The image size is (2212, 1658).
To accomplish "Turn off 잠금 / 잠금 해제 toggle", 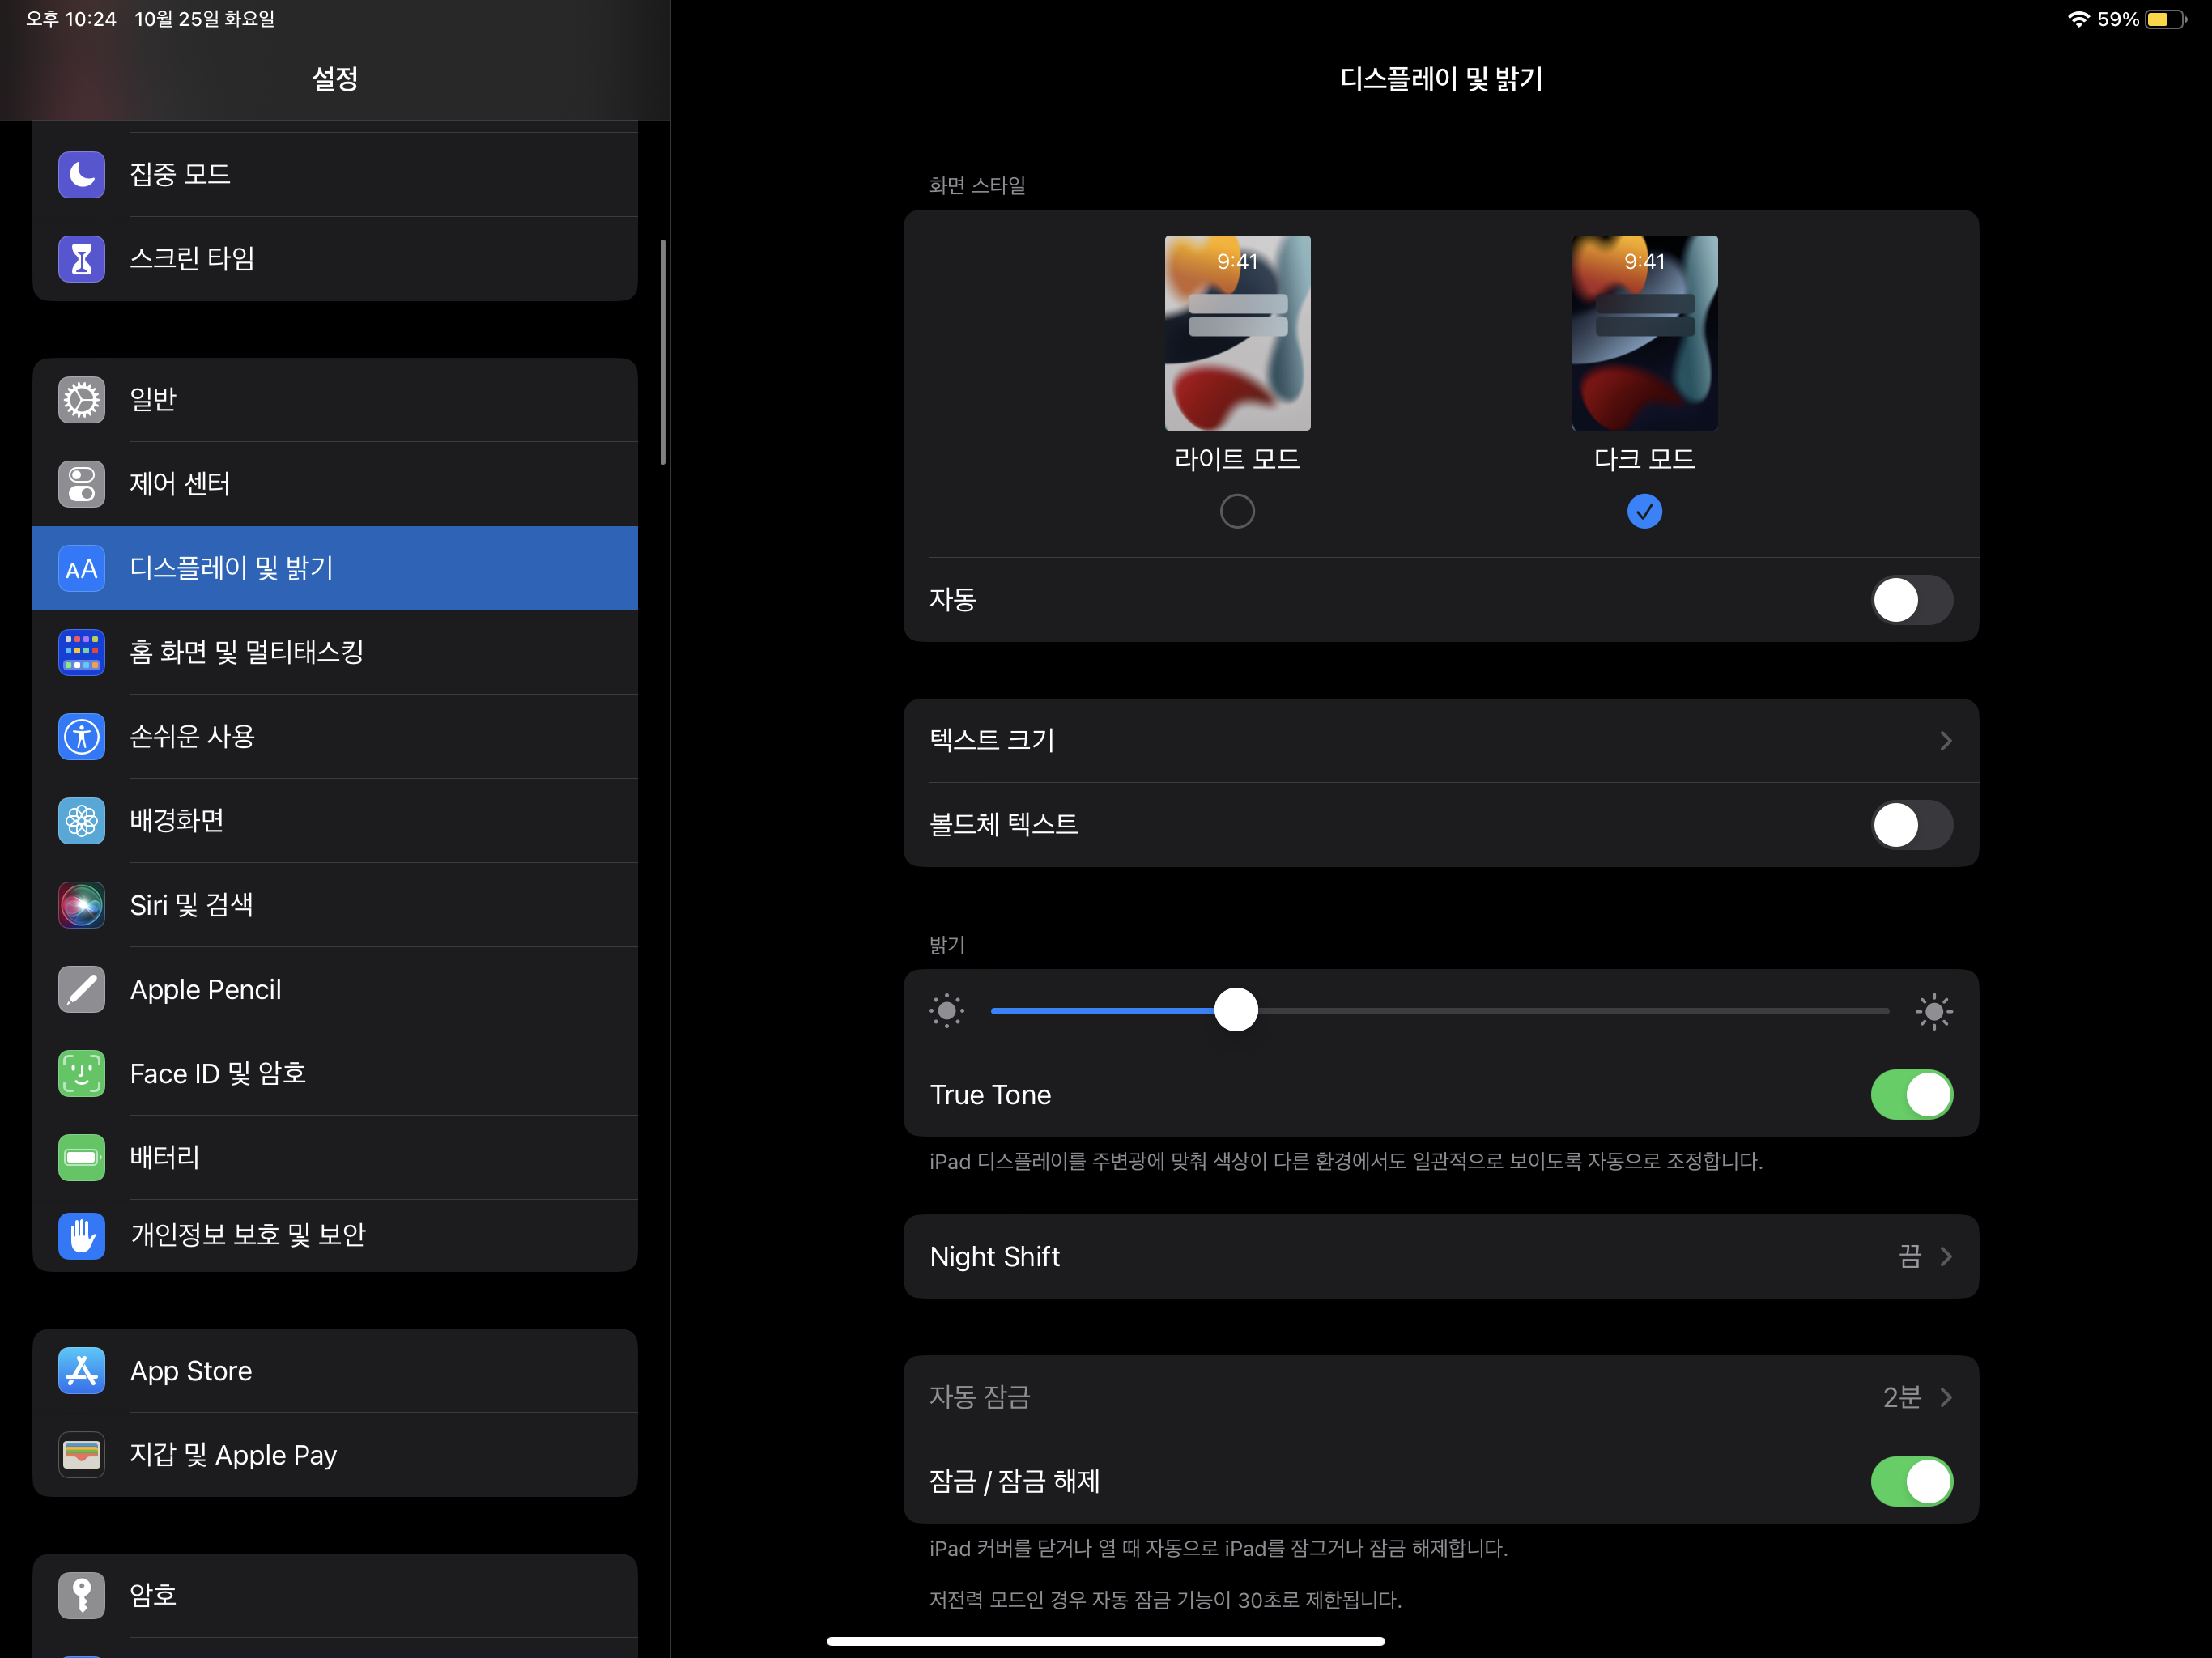I will click(1911, 1481).
